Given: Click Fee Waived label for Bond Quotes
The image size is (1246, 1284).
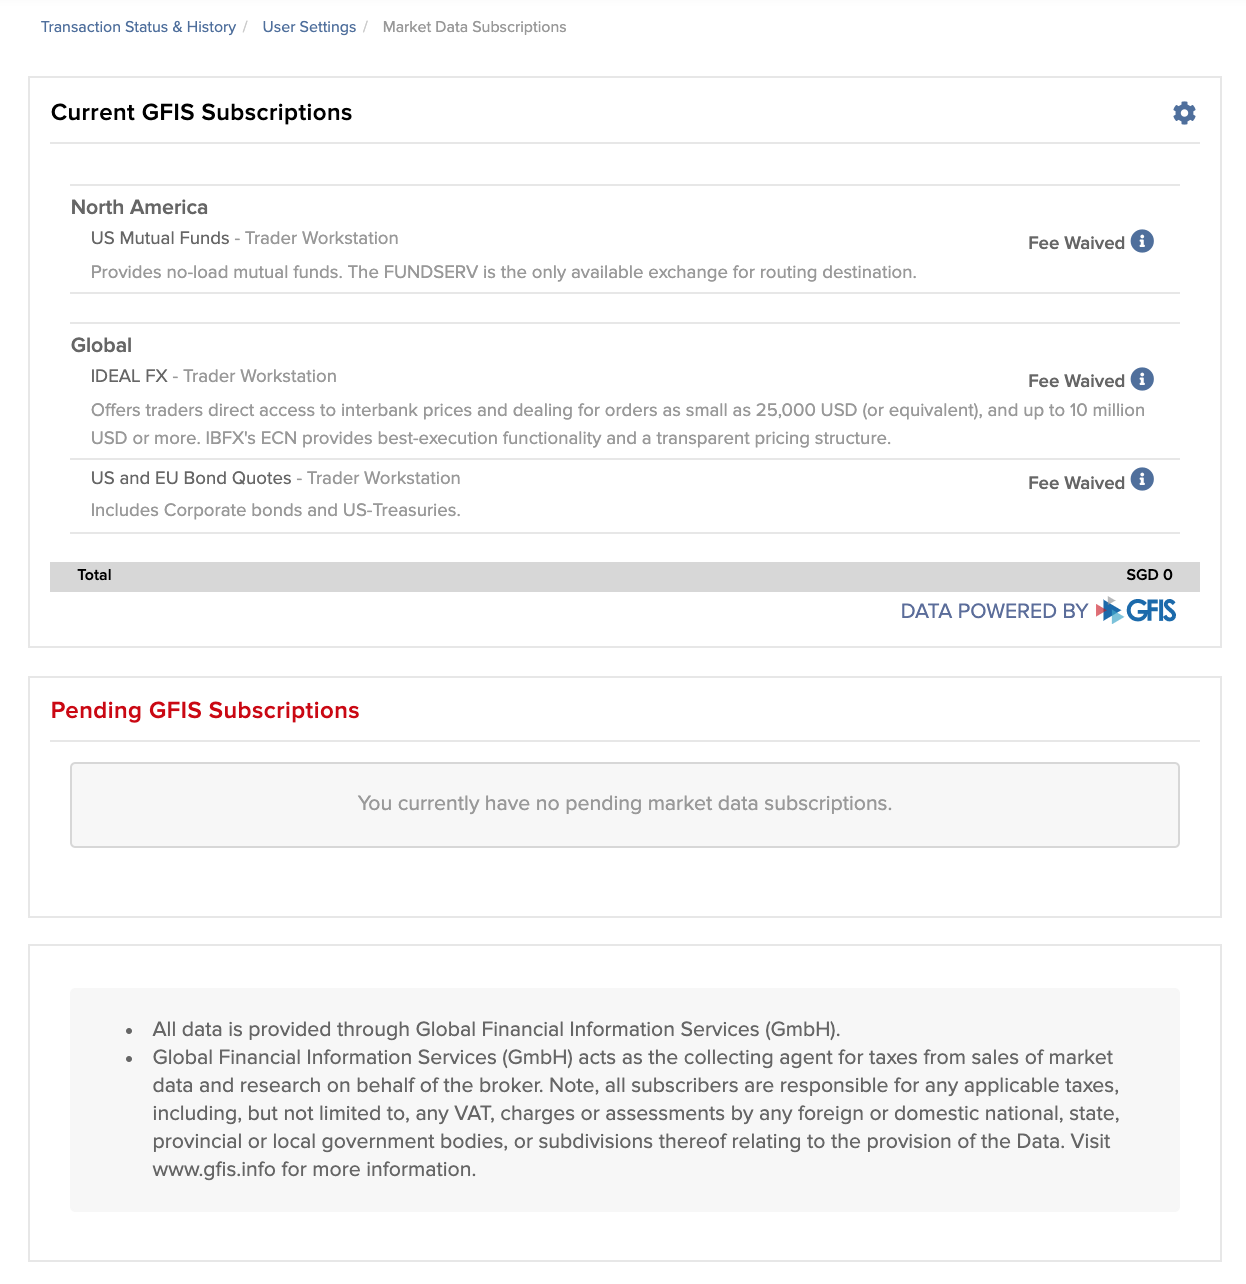Looking at the screenshot, I should (1076, 483).
